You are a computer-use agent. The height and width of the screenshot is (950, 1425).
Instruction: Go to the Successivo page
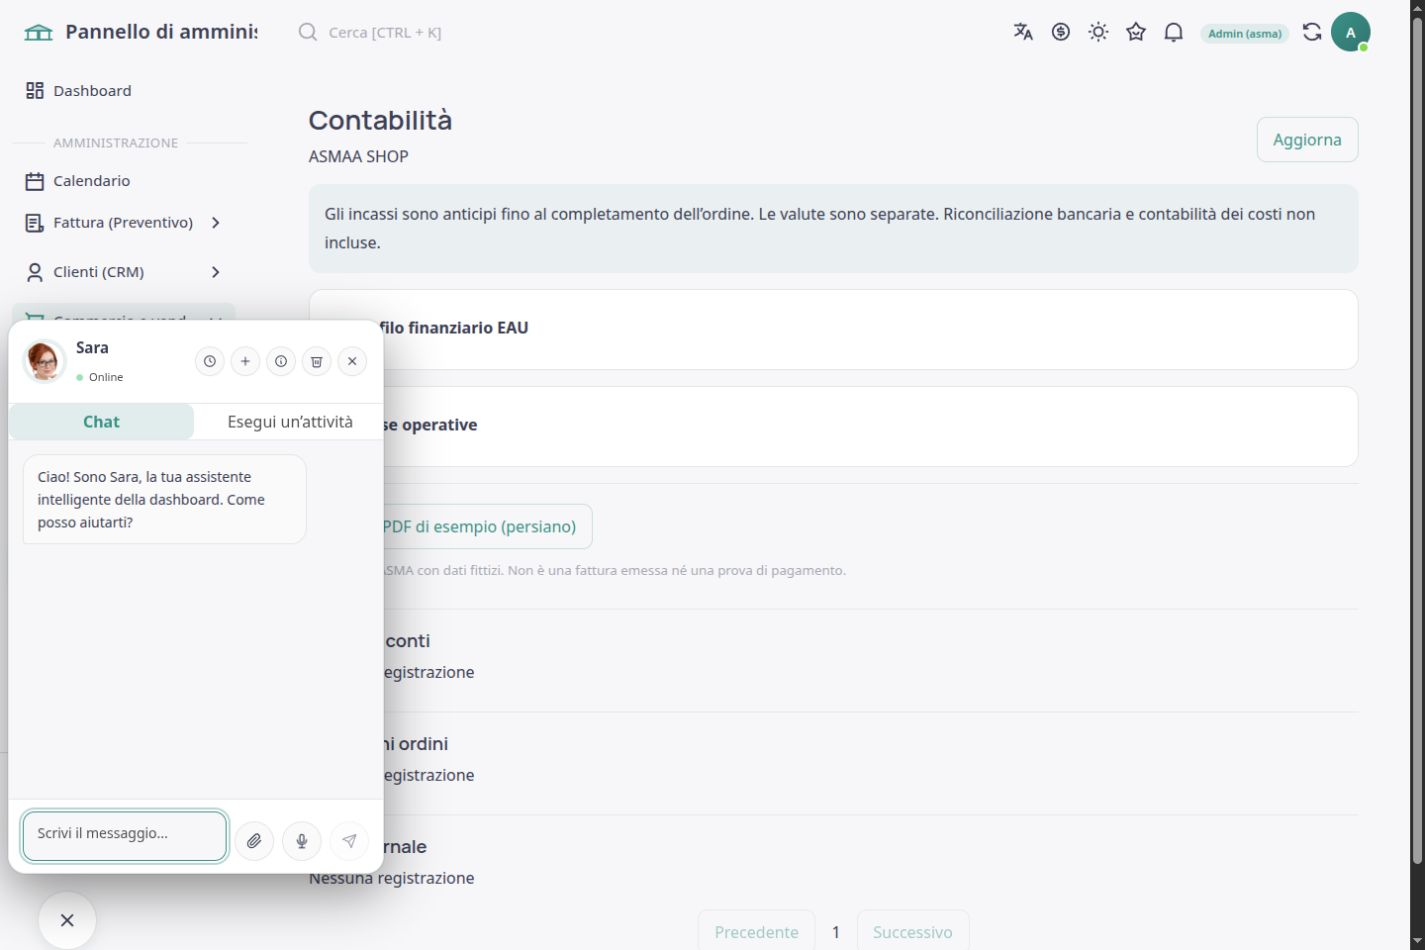[912, 932]
